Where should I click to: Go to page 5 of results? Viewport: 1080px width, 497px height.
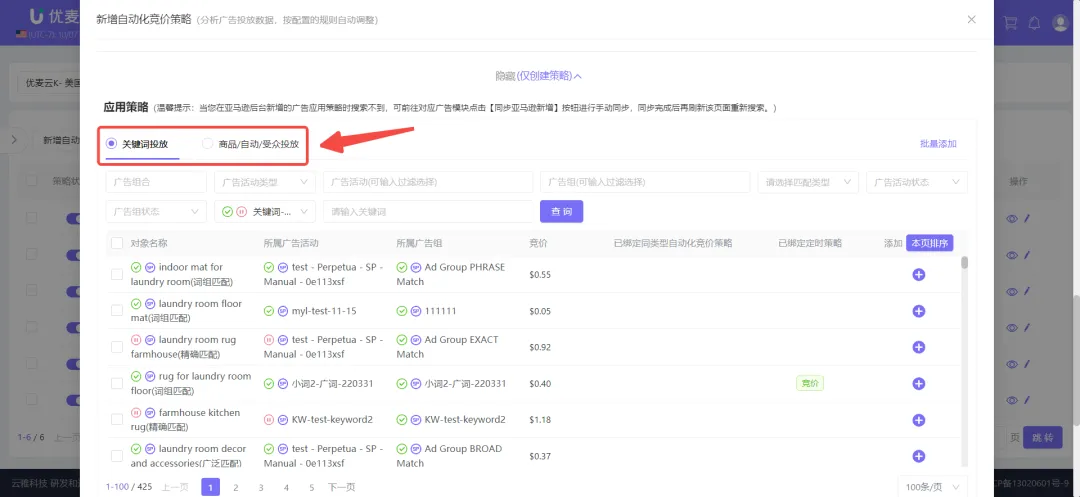tap(311, 487)
